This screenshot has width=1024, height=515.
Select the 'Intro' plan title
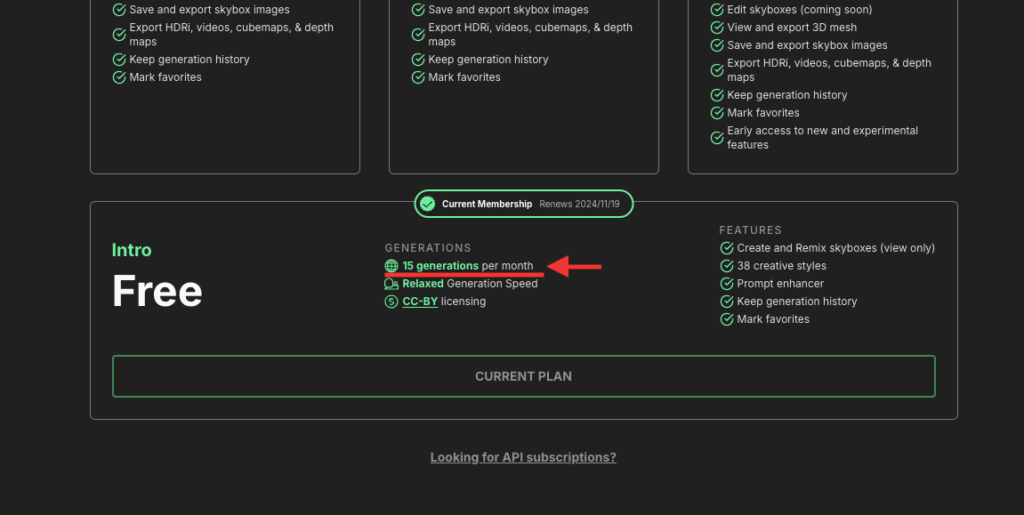pos(131,250)
